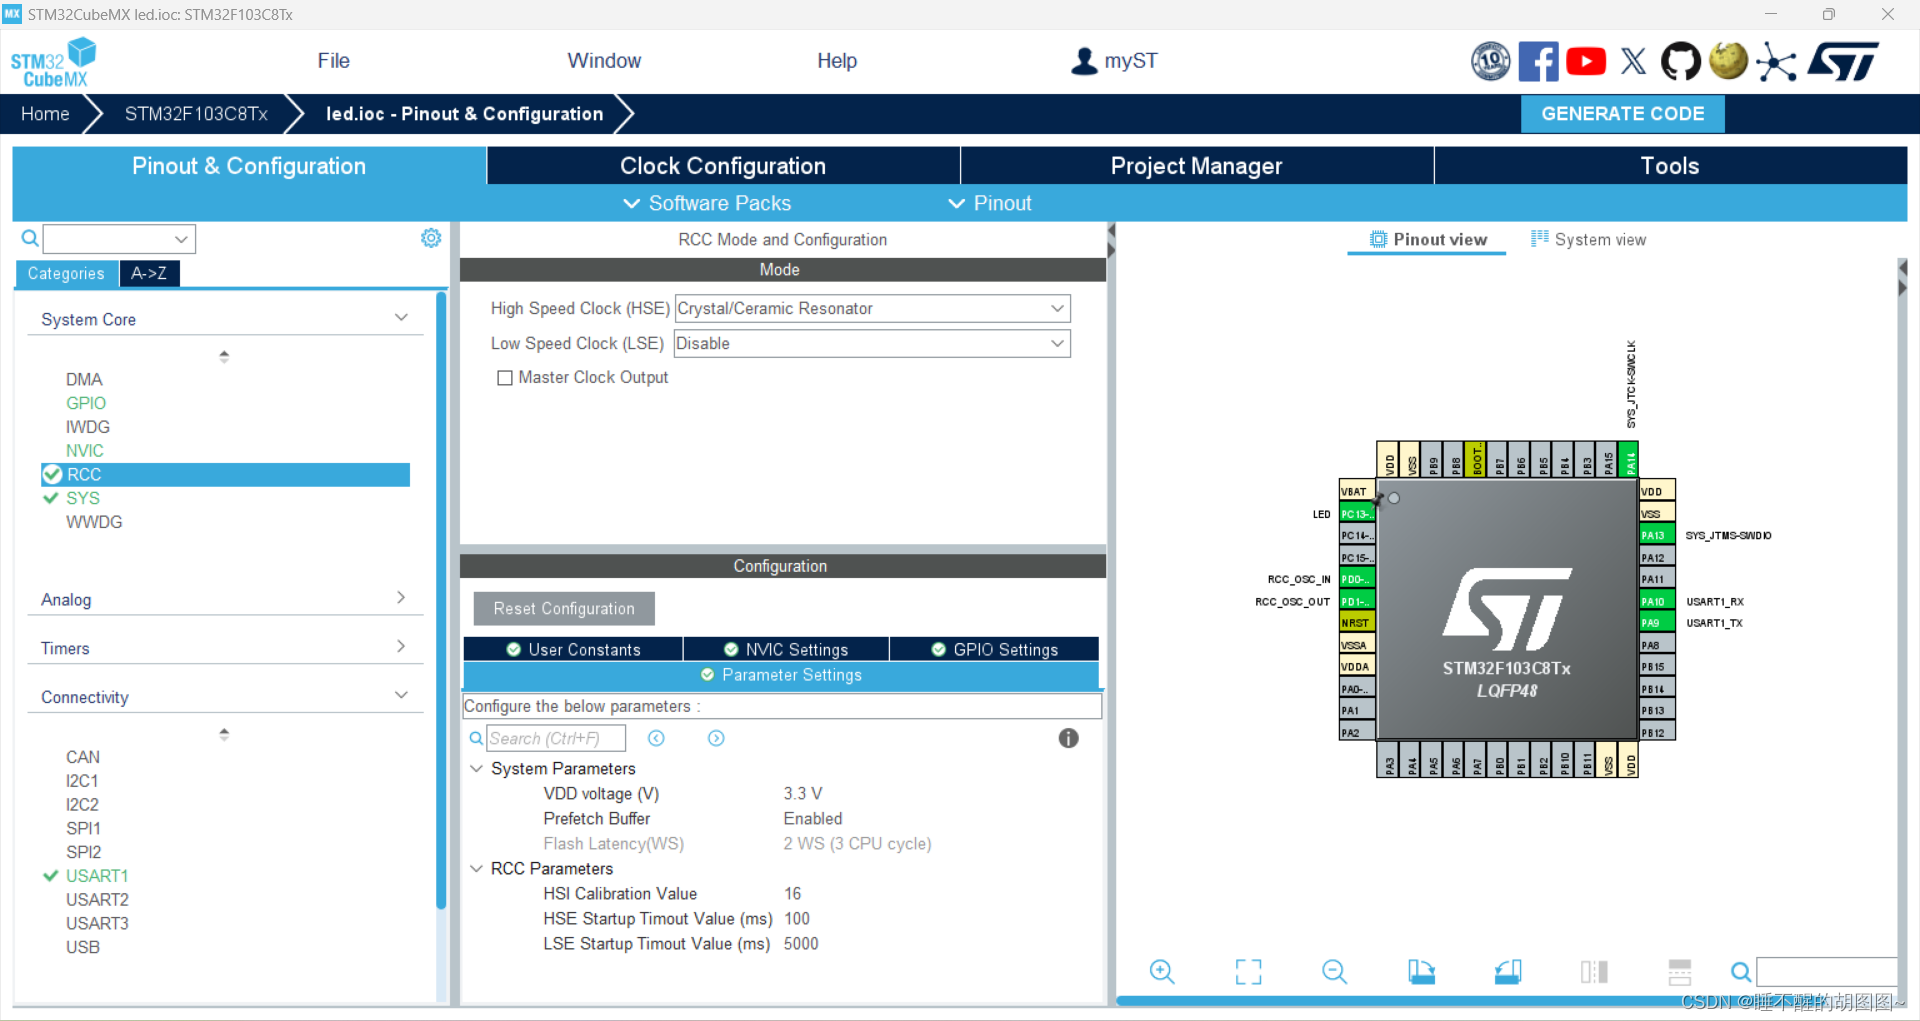Image resolution: width=1920 pixels, height=1021 pixels.
Task: Open the File menu
Action: coord(333,61)
